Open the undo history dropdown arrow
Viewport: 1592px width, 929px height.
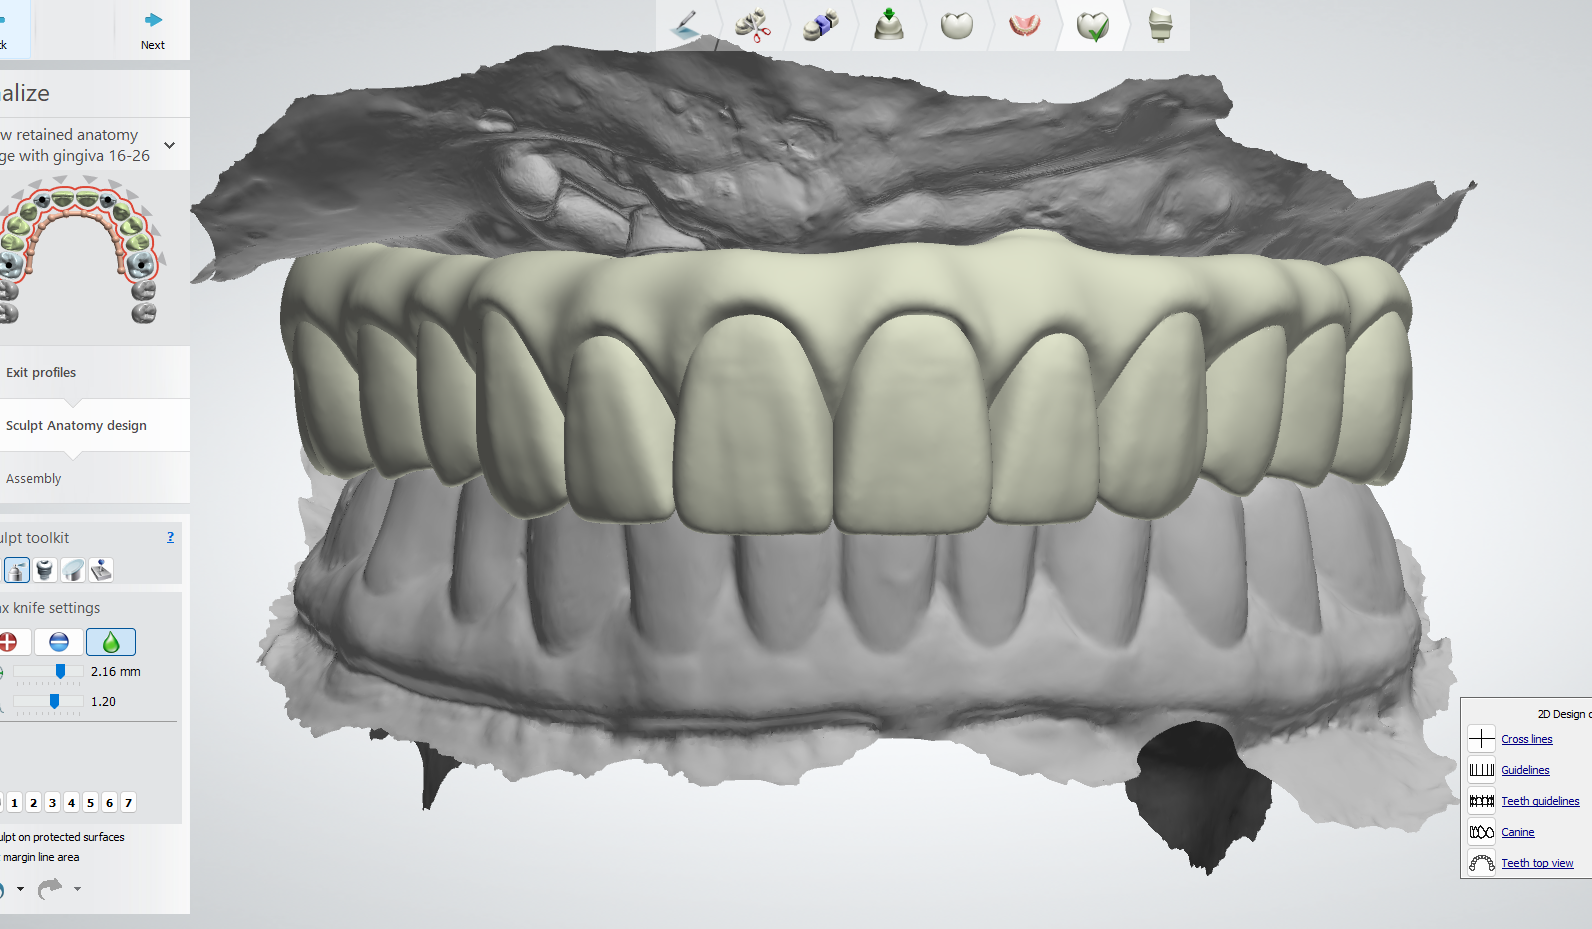coord(20,888)
